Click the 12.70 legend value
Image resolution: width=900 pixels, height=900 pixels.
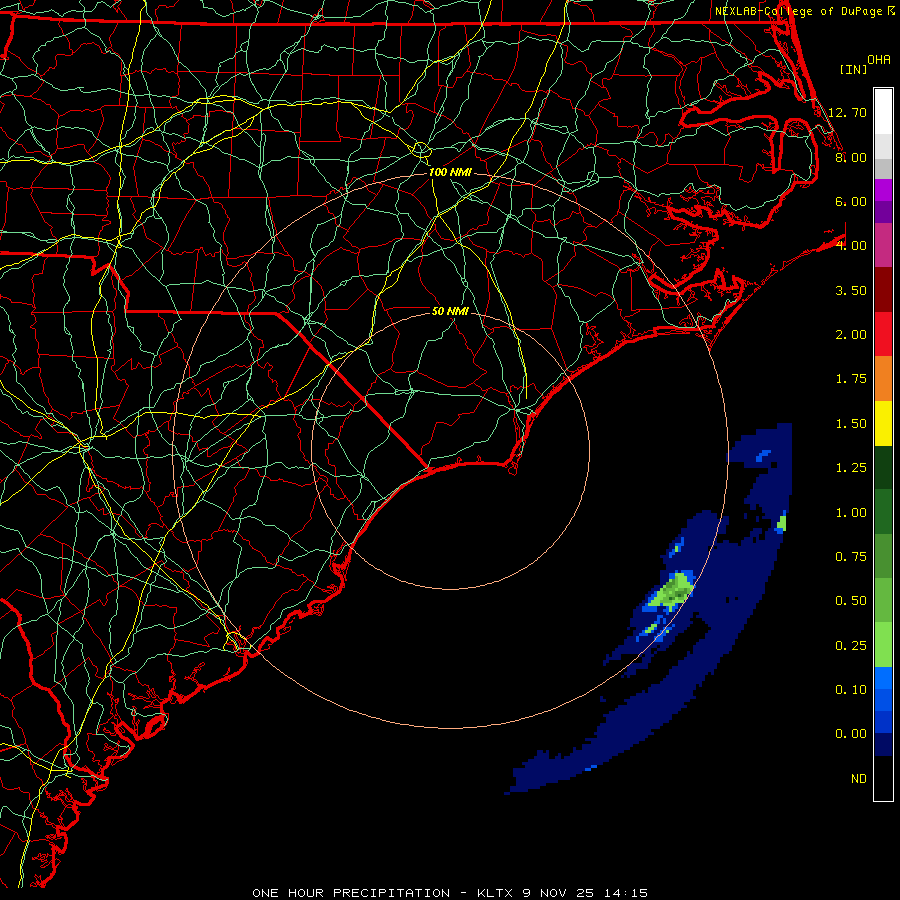847,112
